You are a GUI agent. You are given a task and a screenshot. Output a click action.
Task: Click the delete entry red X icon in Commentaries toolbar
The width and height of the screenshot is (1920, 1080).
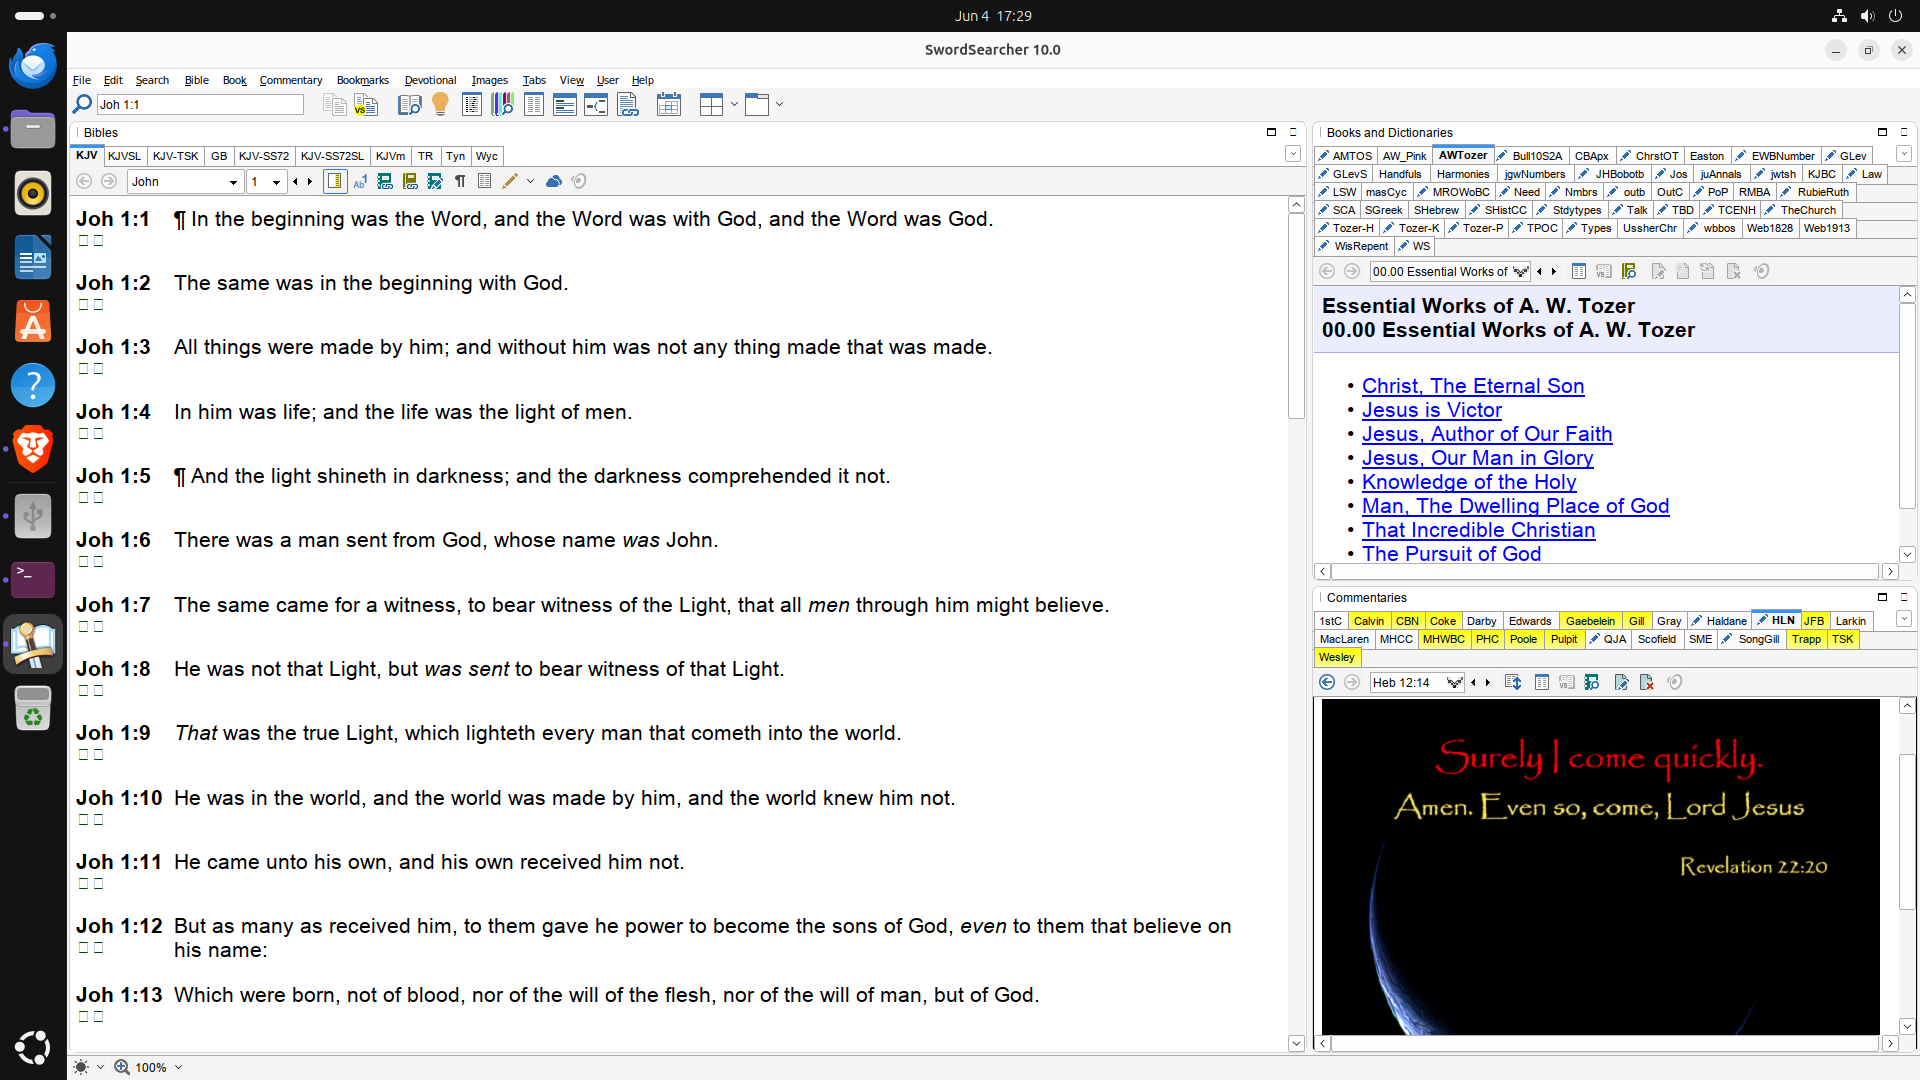coord(1647,682)
